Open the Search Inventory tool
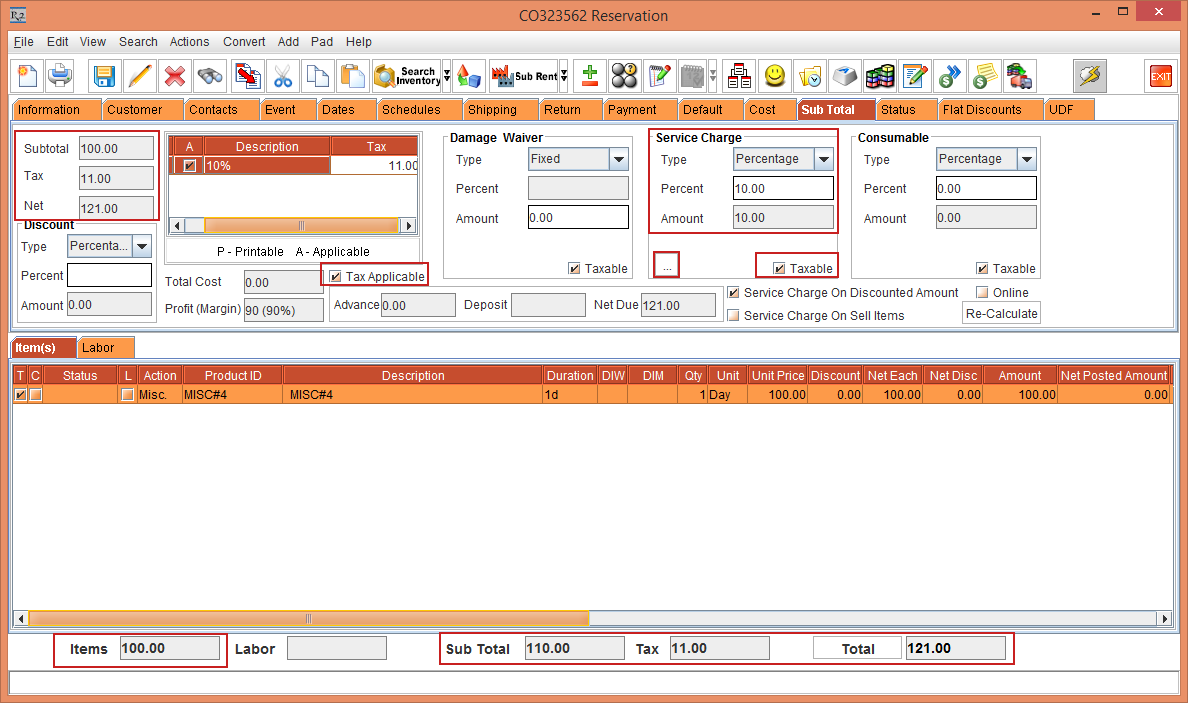Image resolution: width=1188 pixels, height=703 pixels. click(x=404, y=76)
